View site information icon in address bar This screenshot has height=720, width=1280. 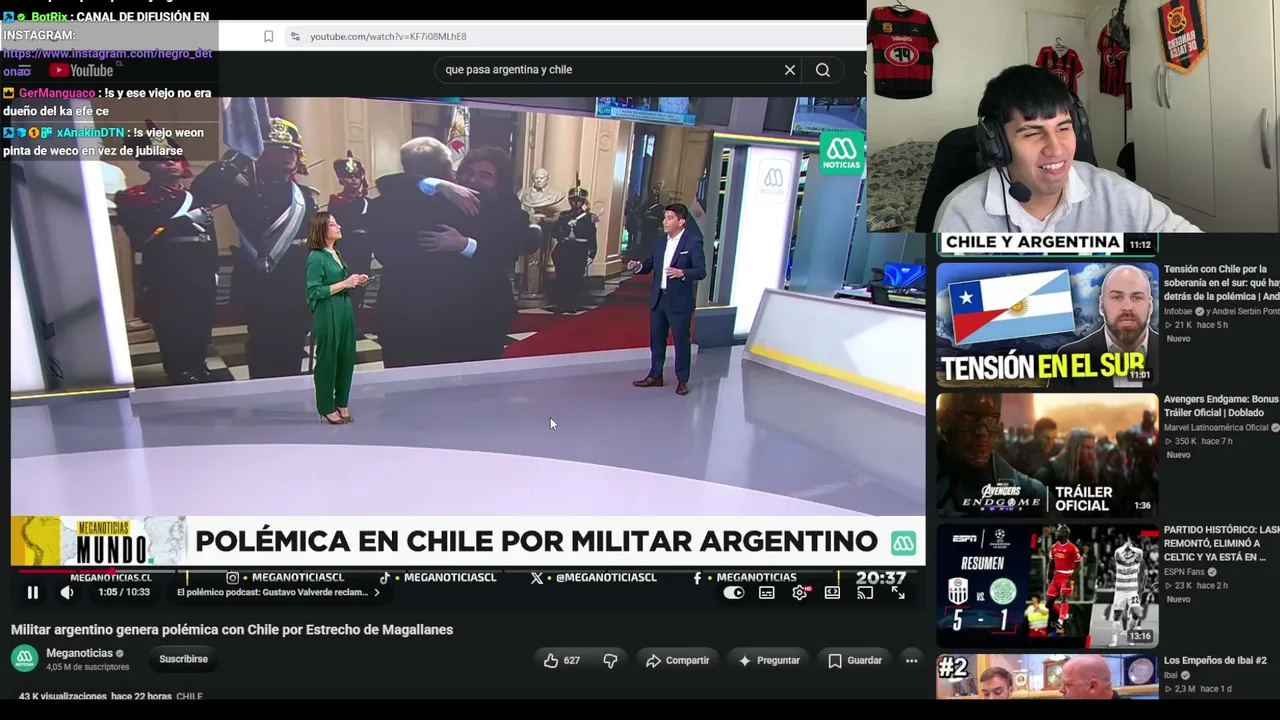(x=295, y=37)
